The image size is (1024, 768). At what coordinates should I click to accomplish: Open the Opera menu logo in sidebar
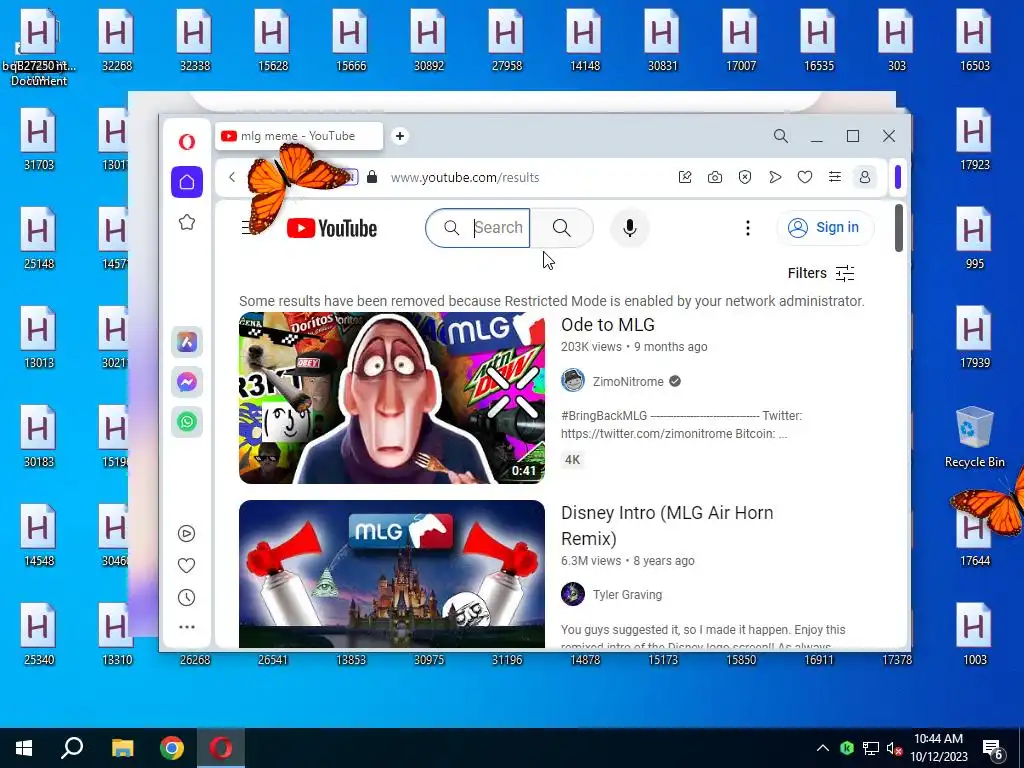[187, 142]
